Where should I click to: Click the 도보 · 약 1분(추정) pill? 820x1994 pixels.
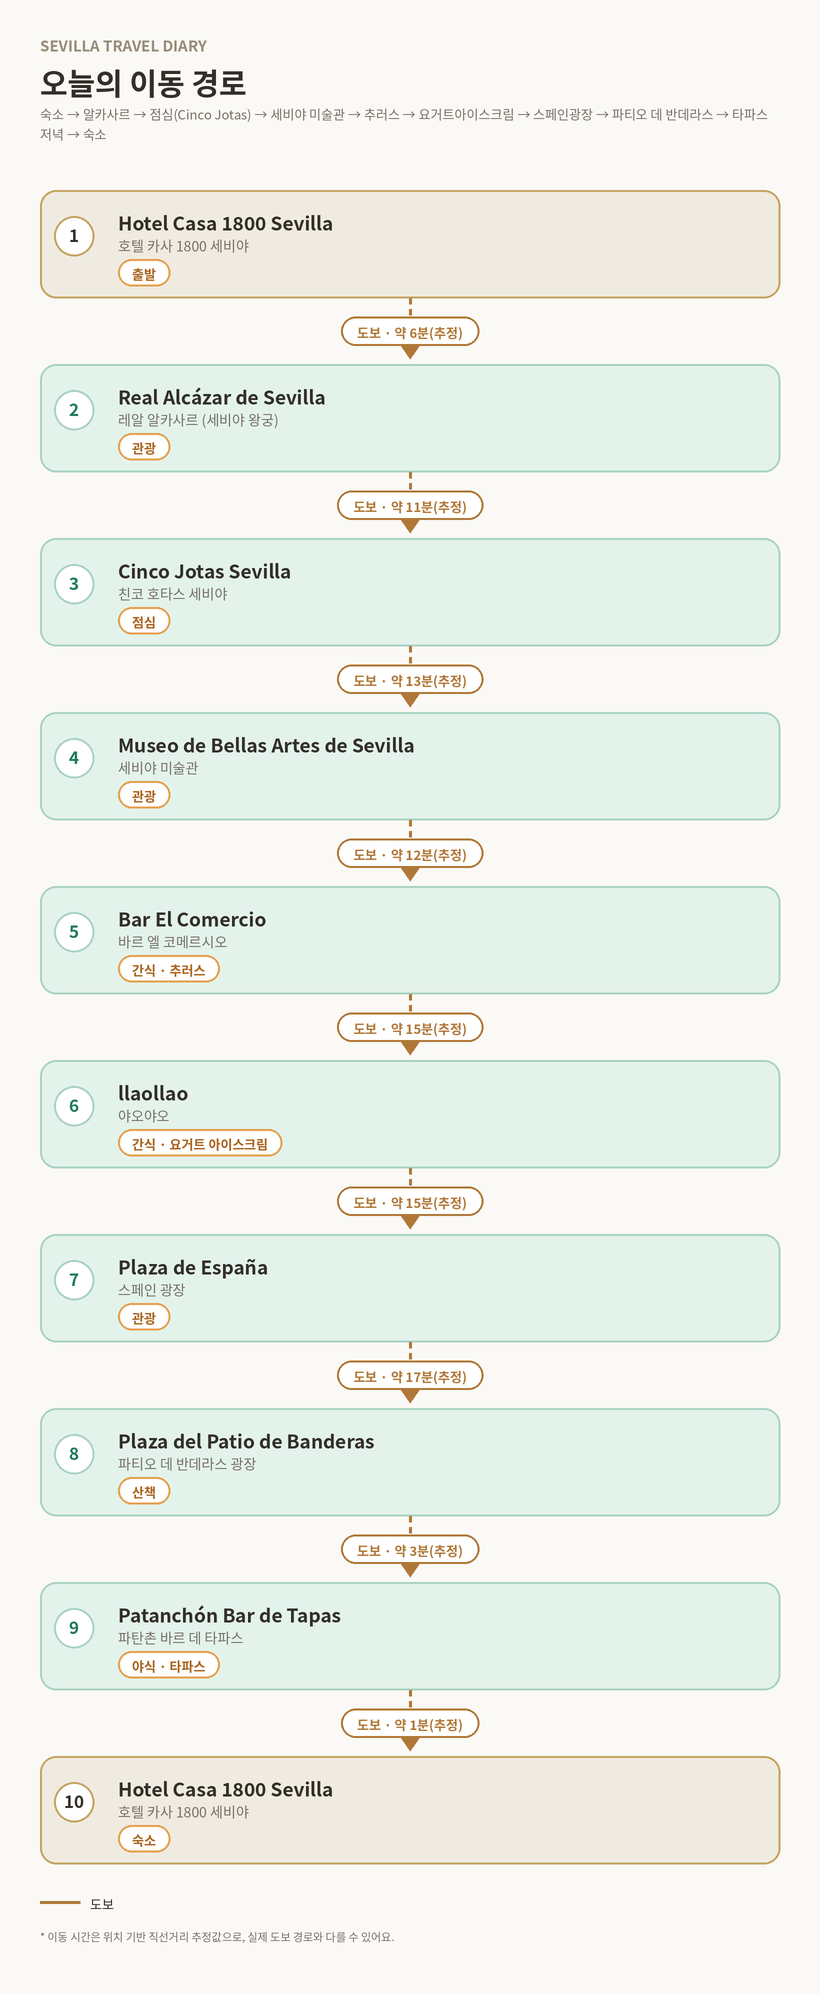[x=410, y=1724]
